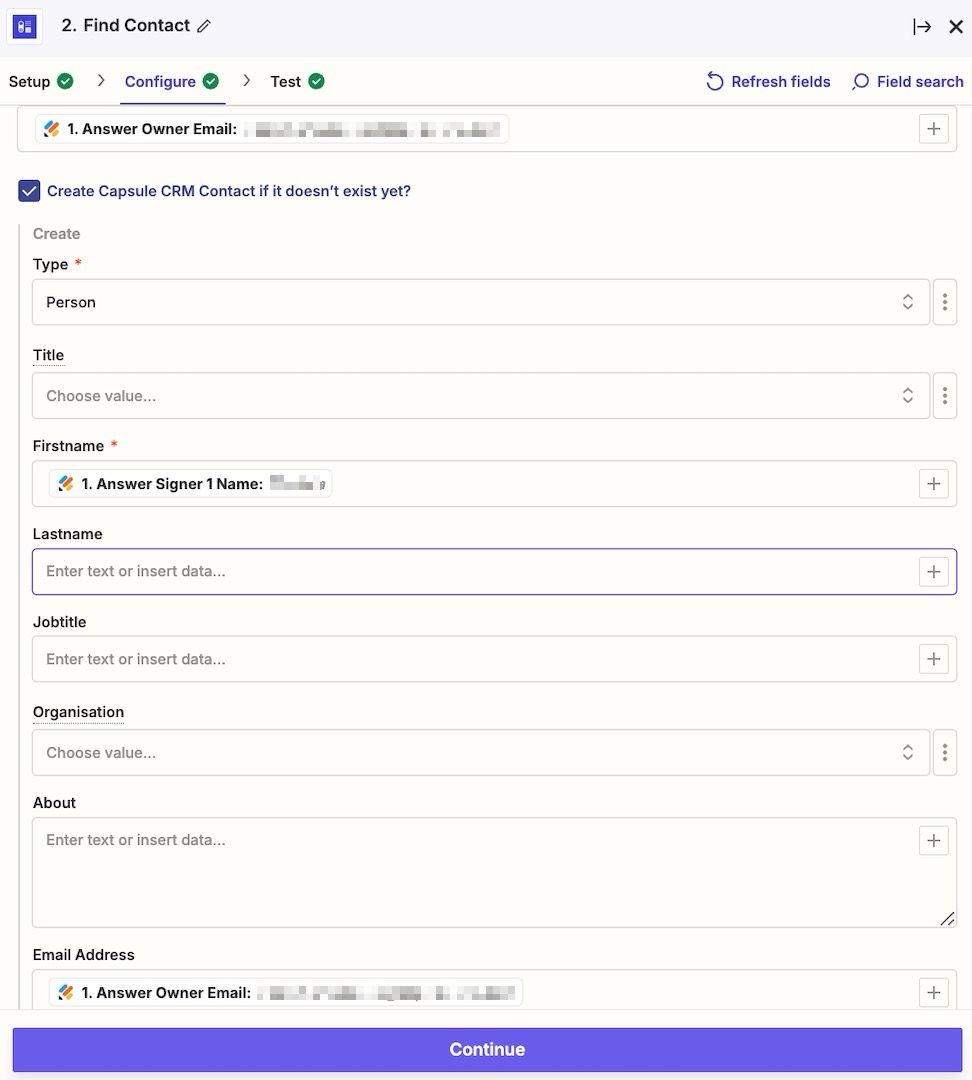
Task: Close the Find Contact panel
Action: (x=955, y=27)
